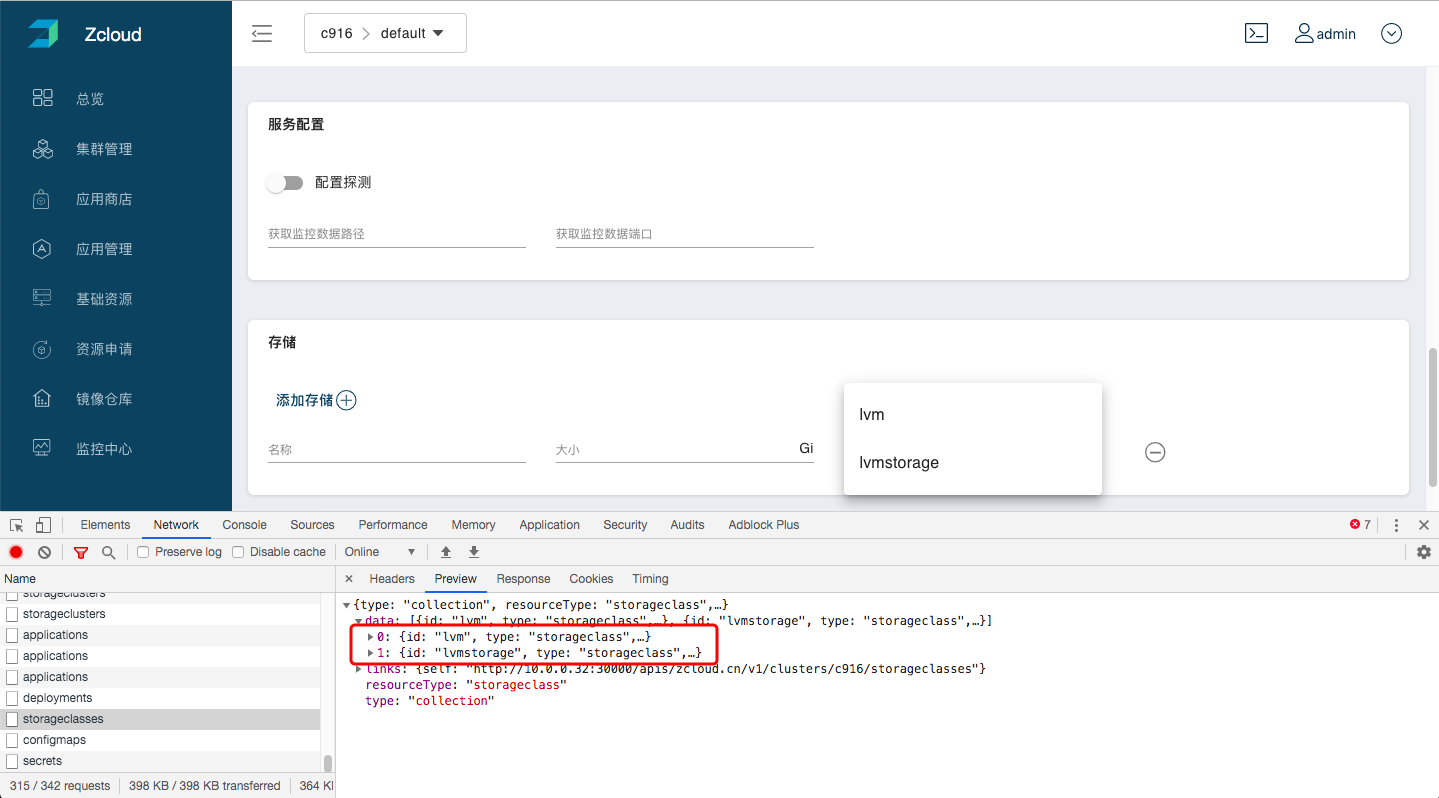Click the export HAR download icon

[x=474, y=552]
